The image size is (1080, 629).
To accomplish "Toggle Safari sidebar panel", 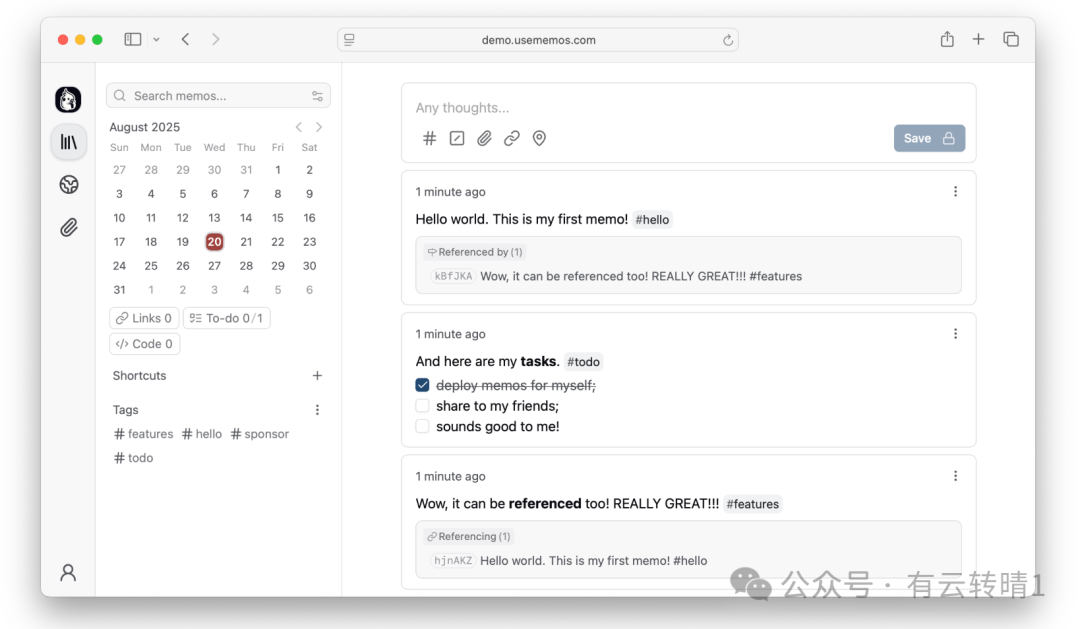I will pos(133,39).
